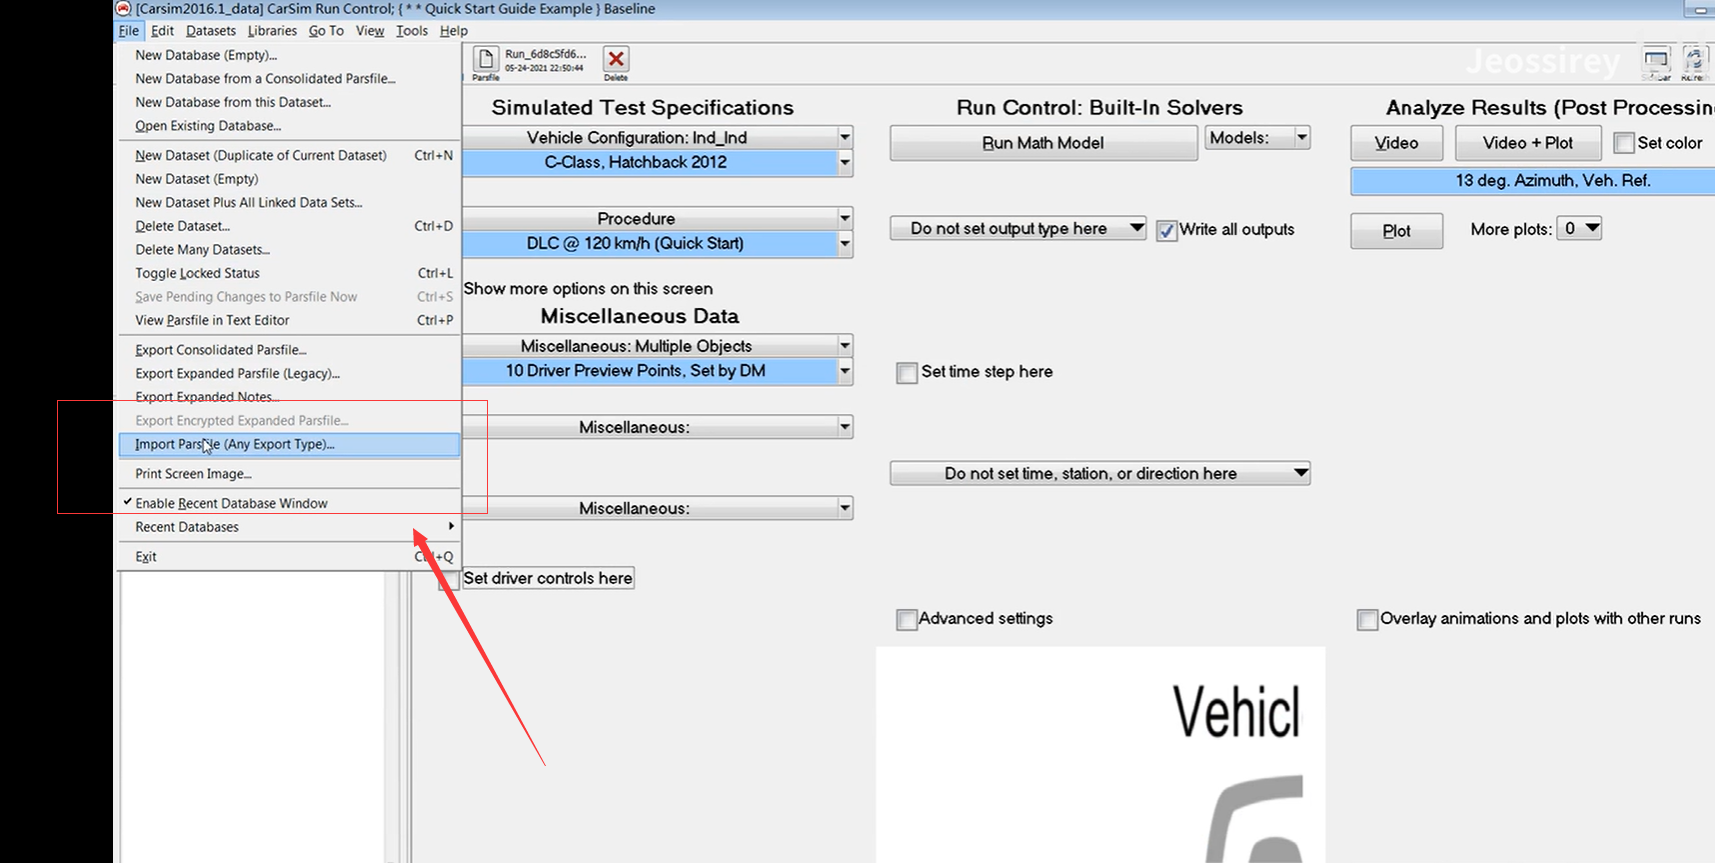
Task: Select Open Existing Database... menu item
Action: (290, 126)
